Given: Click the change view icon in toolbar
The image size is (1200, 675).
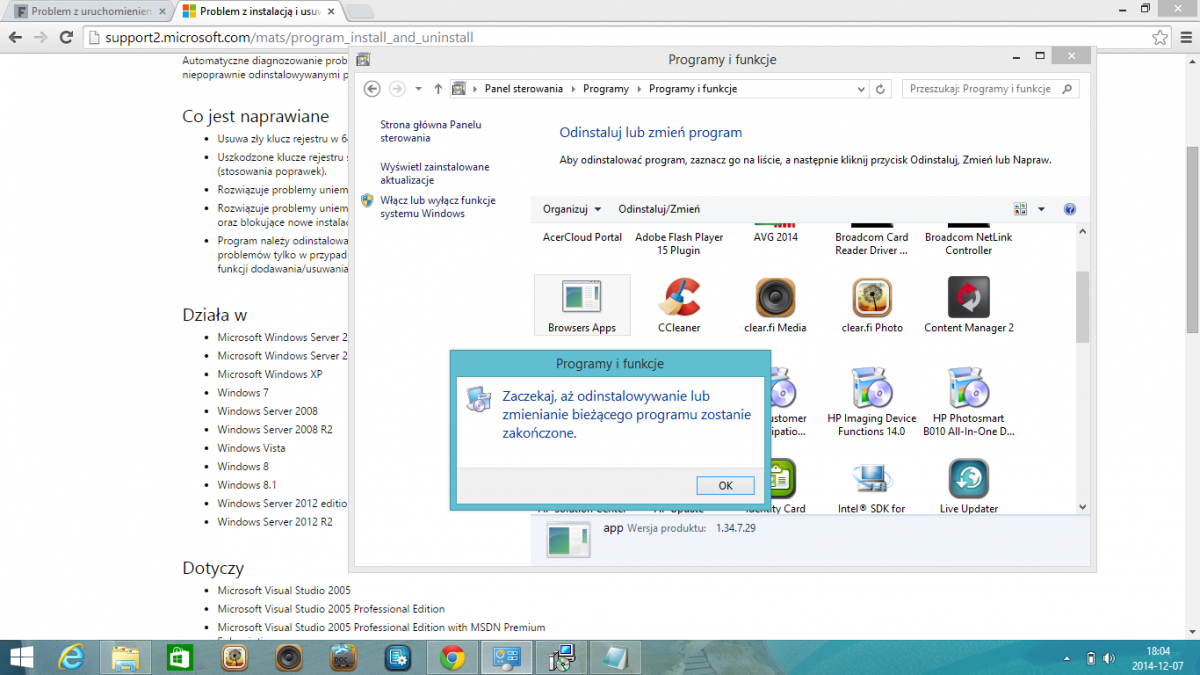Looking at the screenshot, I should tap(1021, 209).
